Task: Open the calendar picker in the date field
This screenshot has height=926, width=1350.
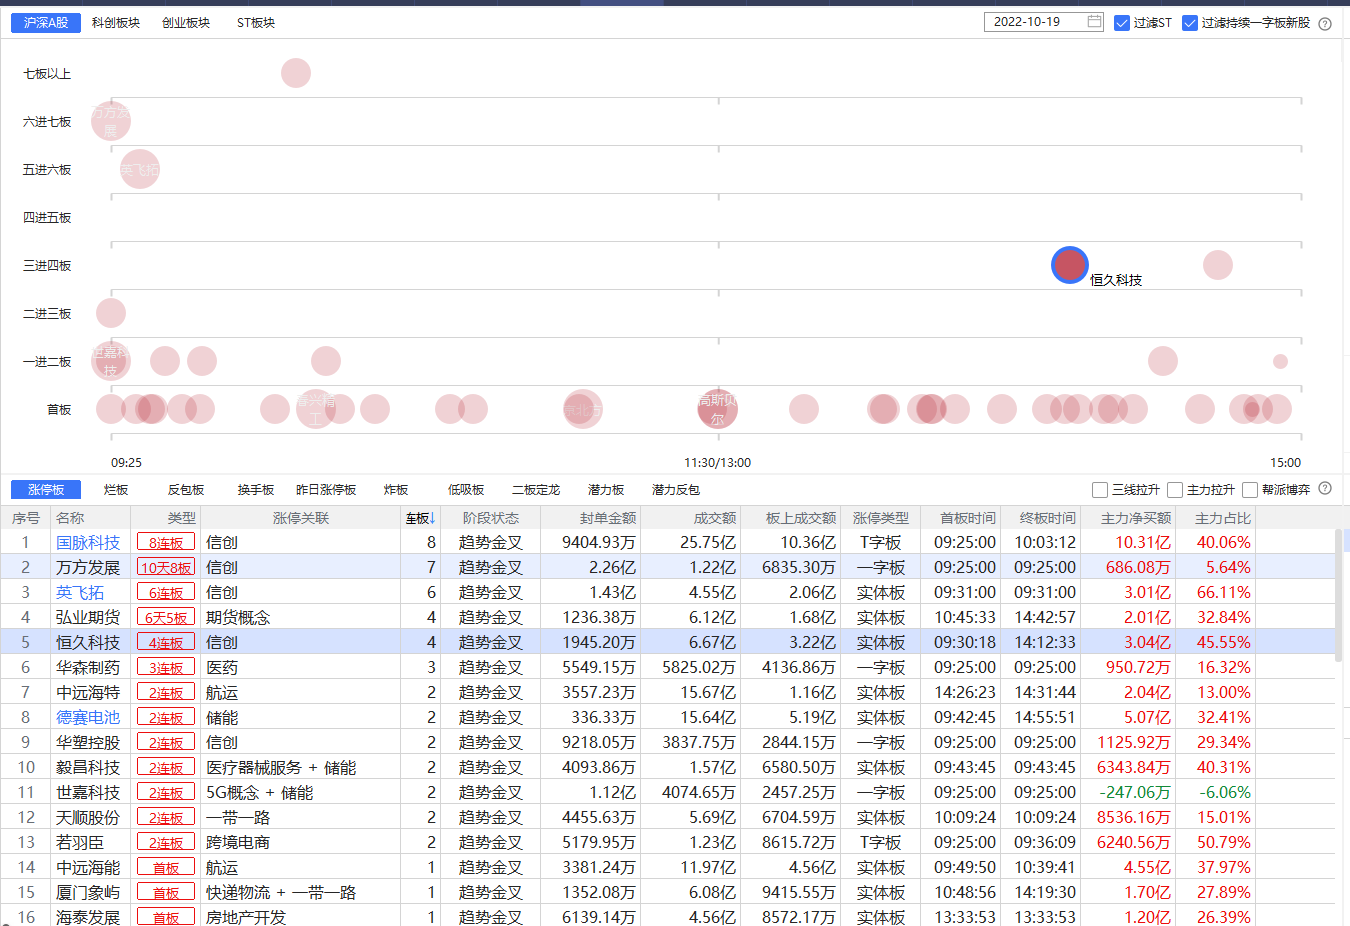Action: pos(1094,21)
